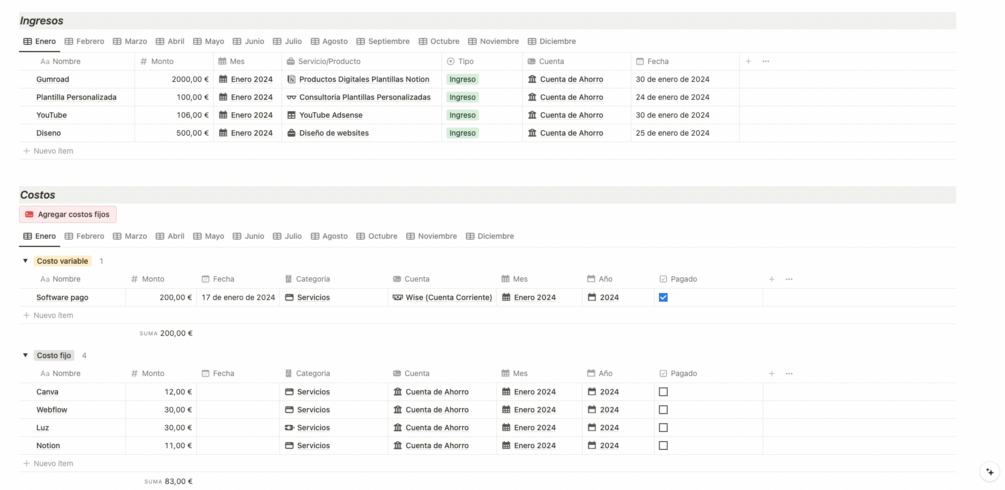Switch Costos to Marzo tab
This screenshot has height=490, width=1005.
tap(130, 236)
